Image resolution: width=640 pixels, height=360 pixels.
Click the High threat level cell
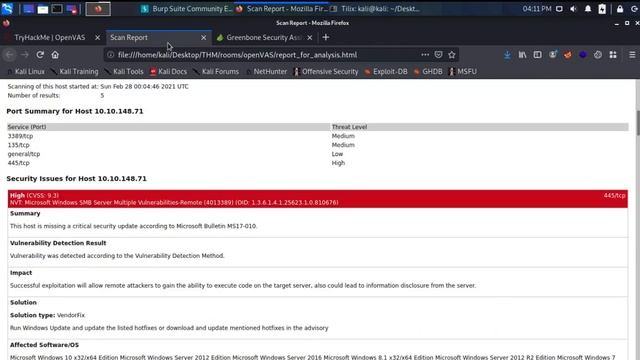click(x=338, y=163)
